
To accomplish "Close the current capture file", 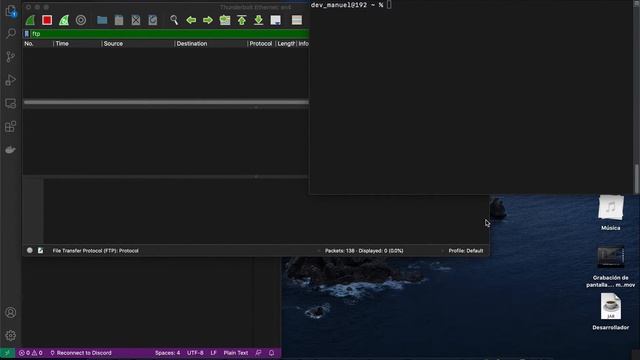I will click(x=136, y=20).
